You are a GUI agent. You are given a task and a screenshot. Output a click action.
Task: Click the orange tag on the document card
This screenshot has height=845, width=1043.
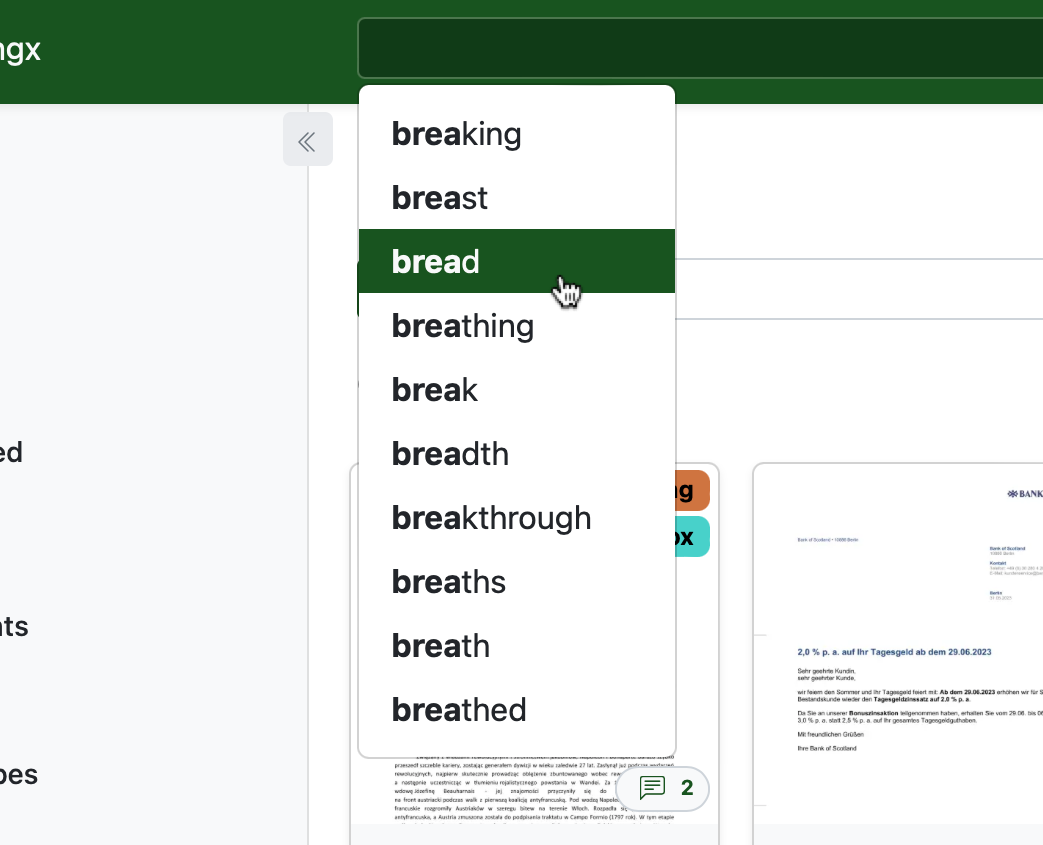click(692, 490)
